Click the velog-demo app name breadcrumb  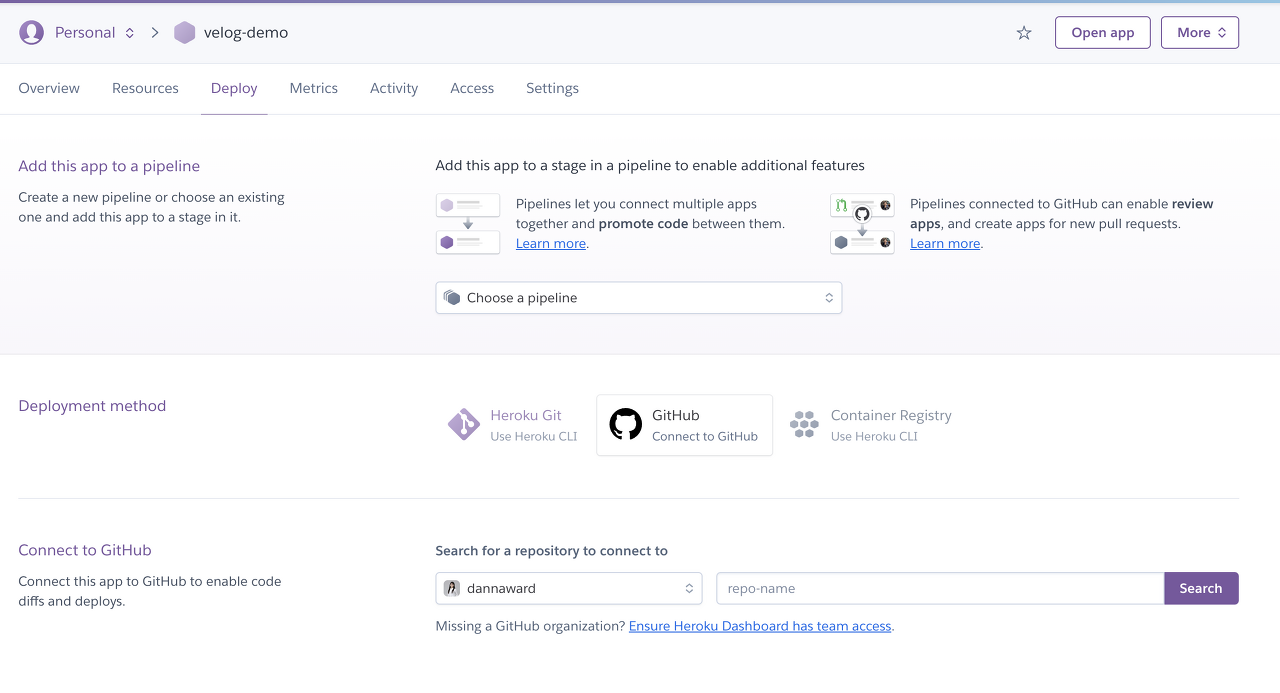(246, 33)
